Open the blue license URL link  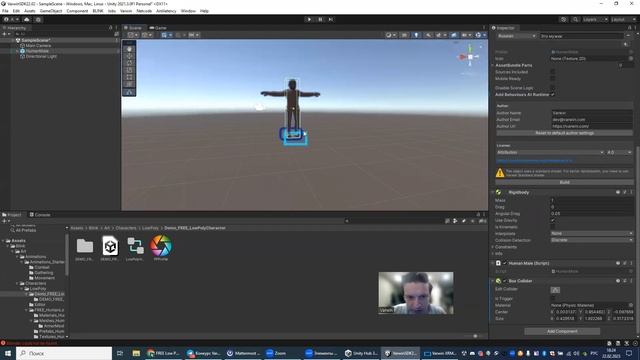coord(535,161)
